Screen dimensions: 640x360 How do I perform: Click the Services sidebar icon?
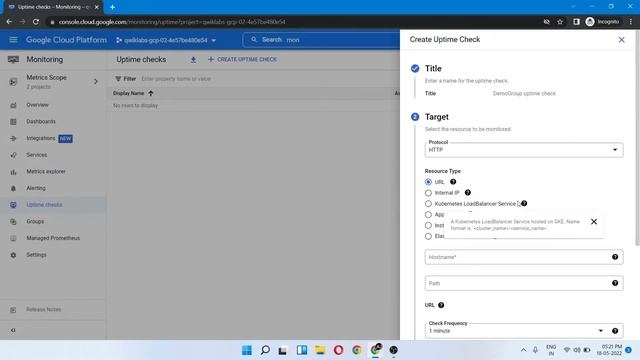pyautogui.click(x=13, y=155)
